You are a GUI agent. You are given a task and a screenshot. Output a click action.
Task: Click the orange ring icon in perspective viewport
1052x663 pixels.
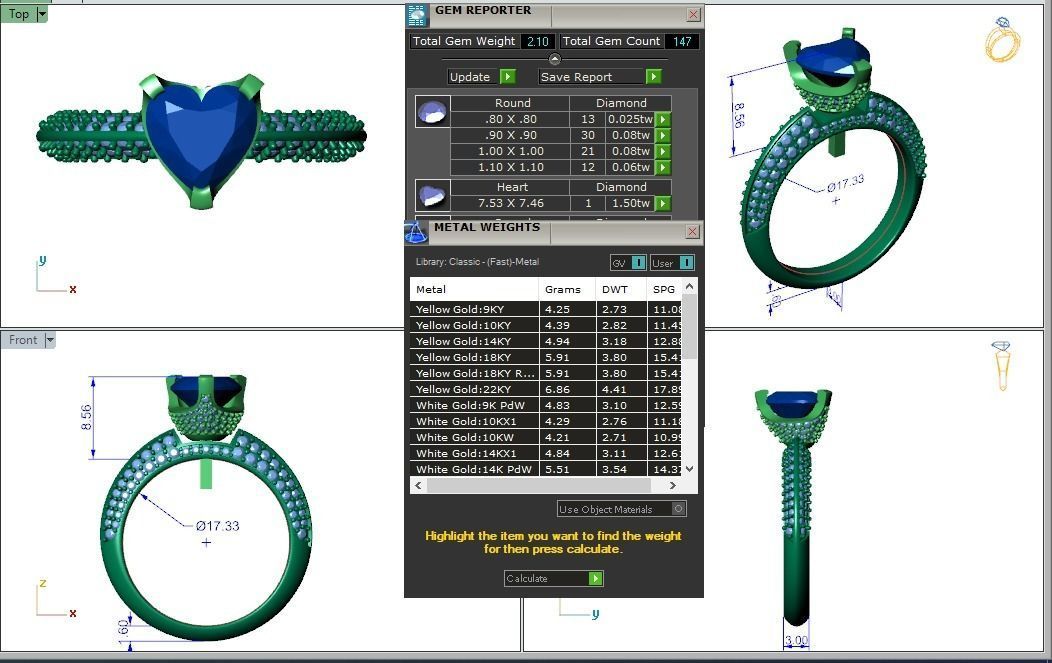(1002, 40)
